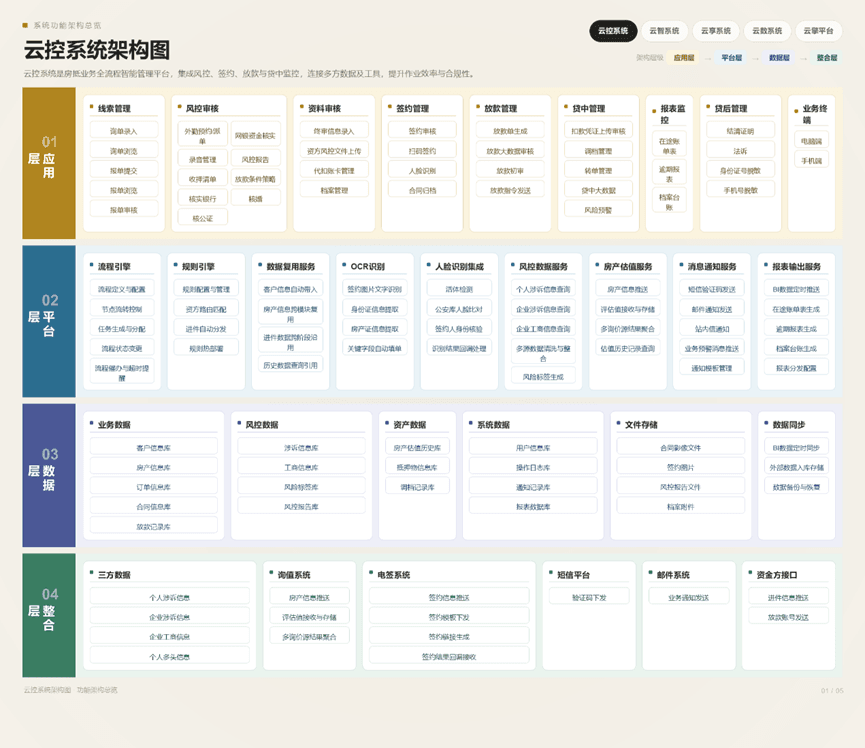The width and height of the screenshot is (865, 748).
Task: Click the 风控审核 card heading
Action: (202, 108)
